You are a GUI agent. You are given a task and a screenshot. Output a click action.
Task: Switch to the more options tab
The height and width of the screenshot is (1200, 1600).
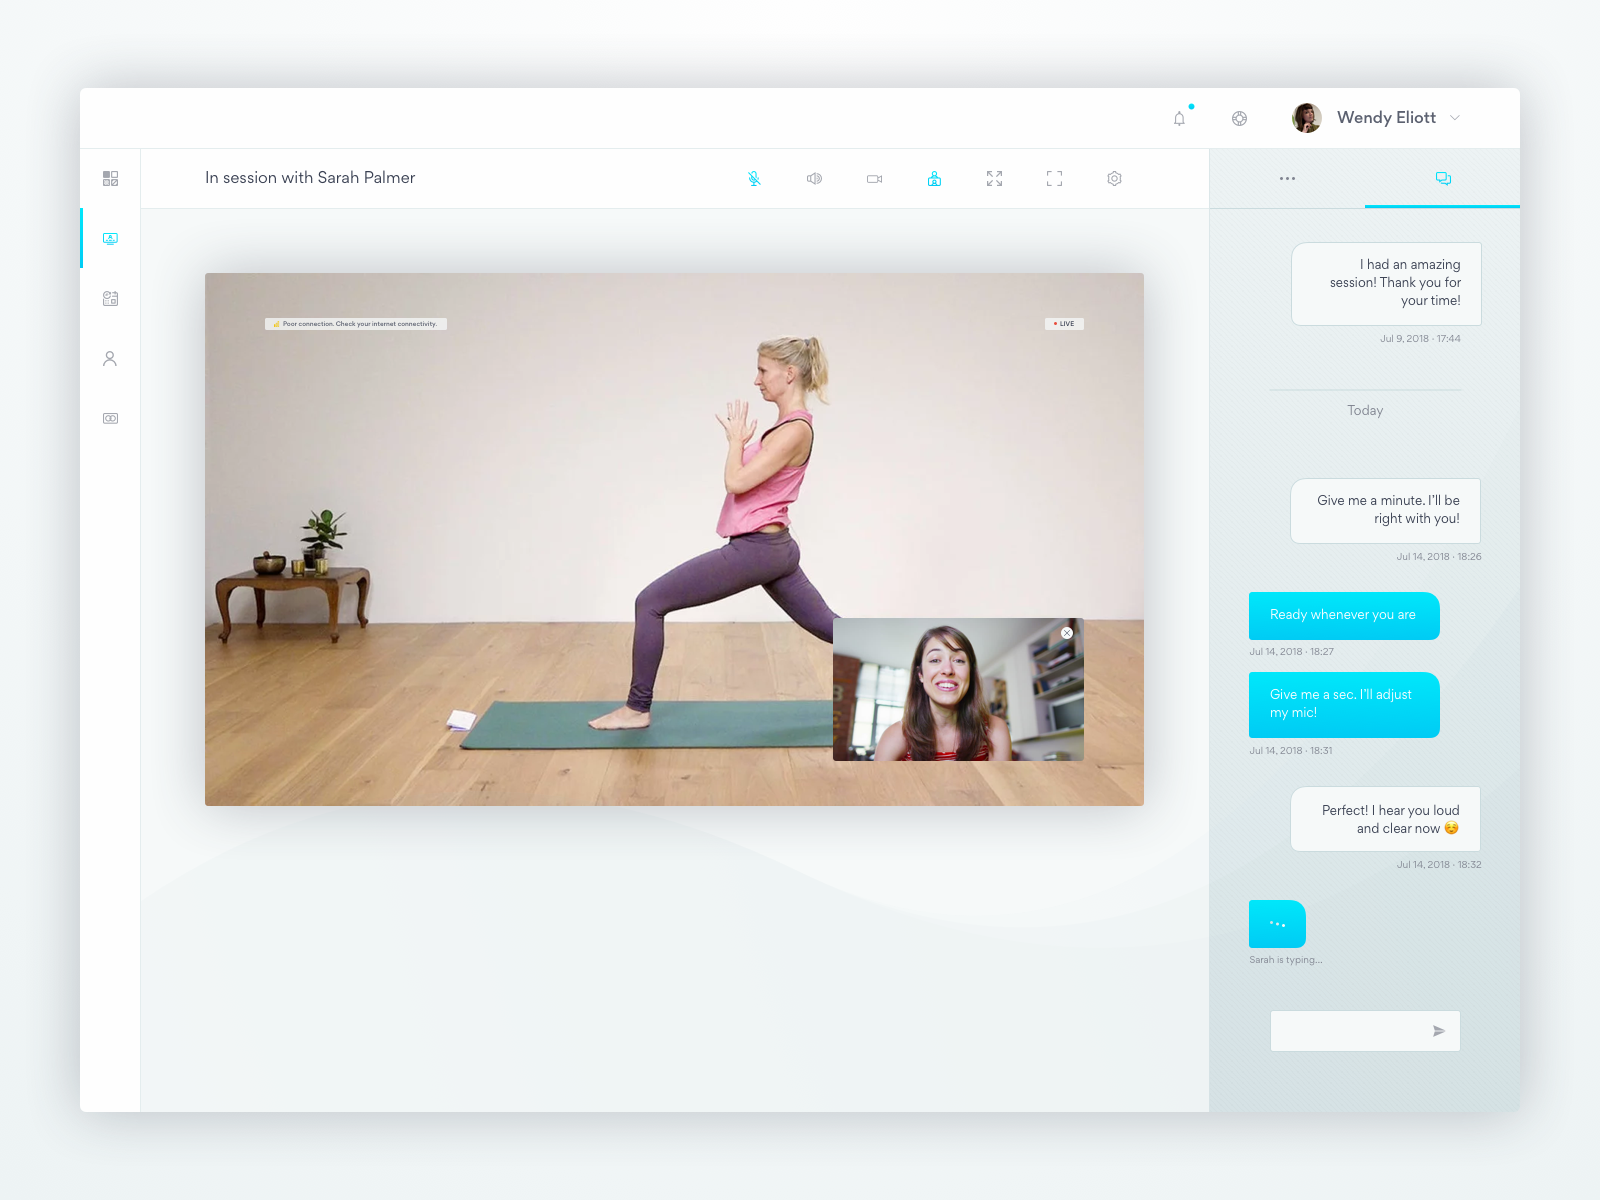coord(1287,178)
